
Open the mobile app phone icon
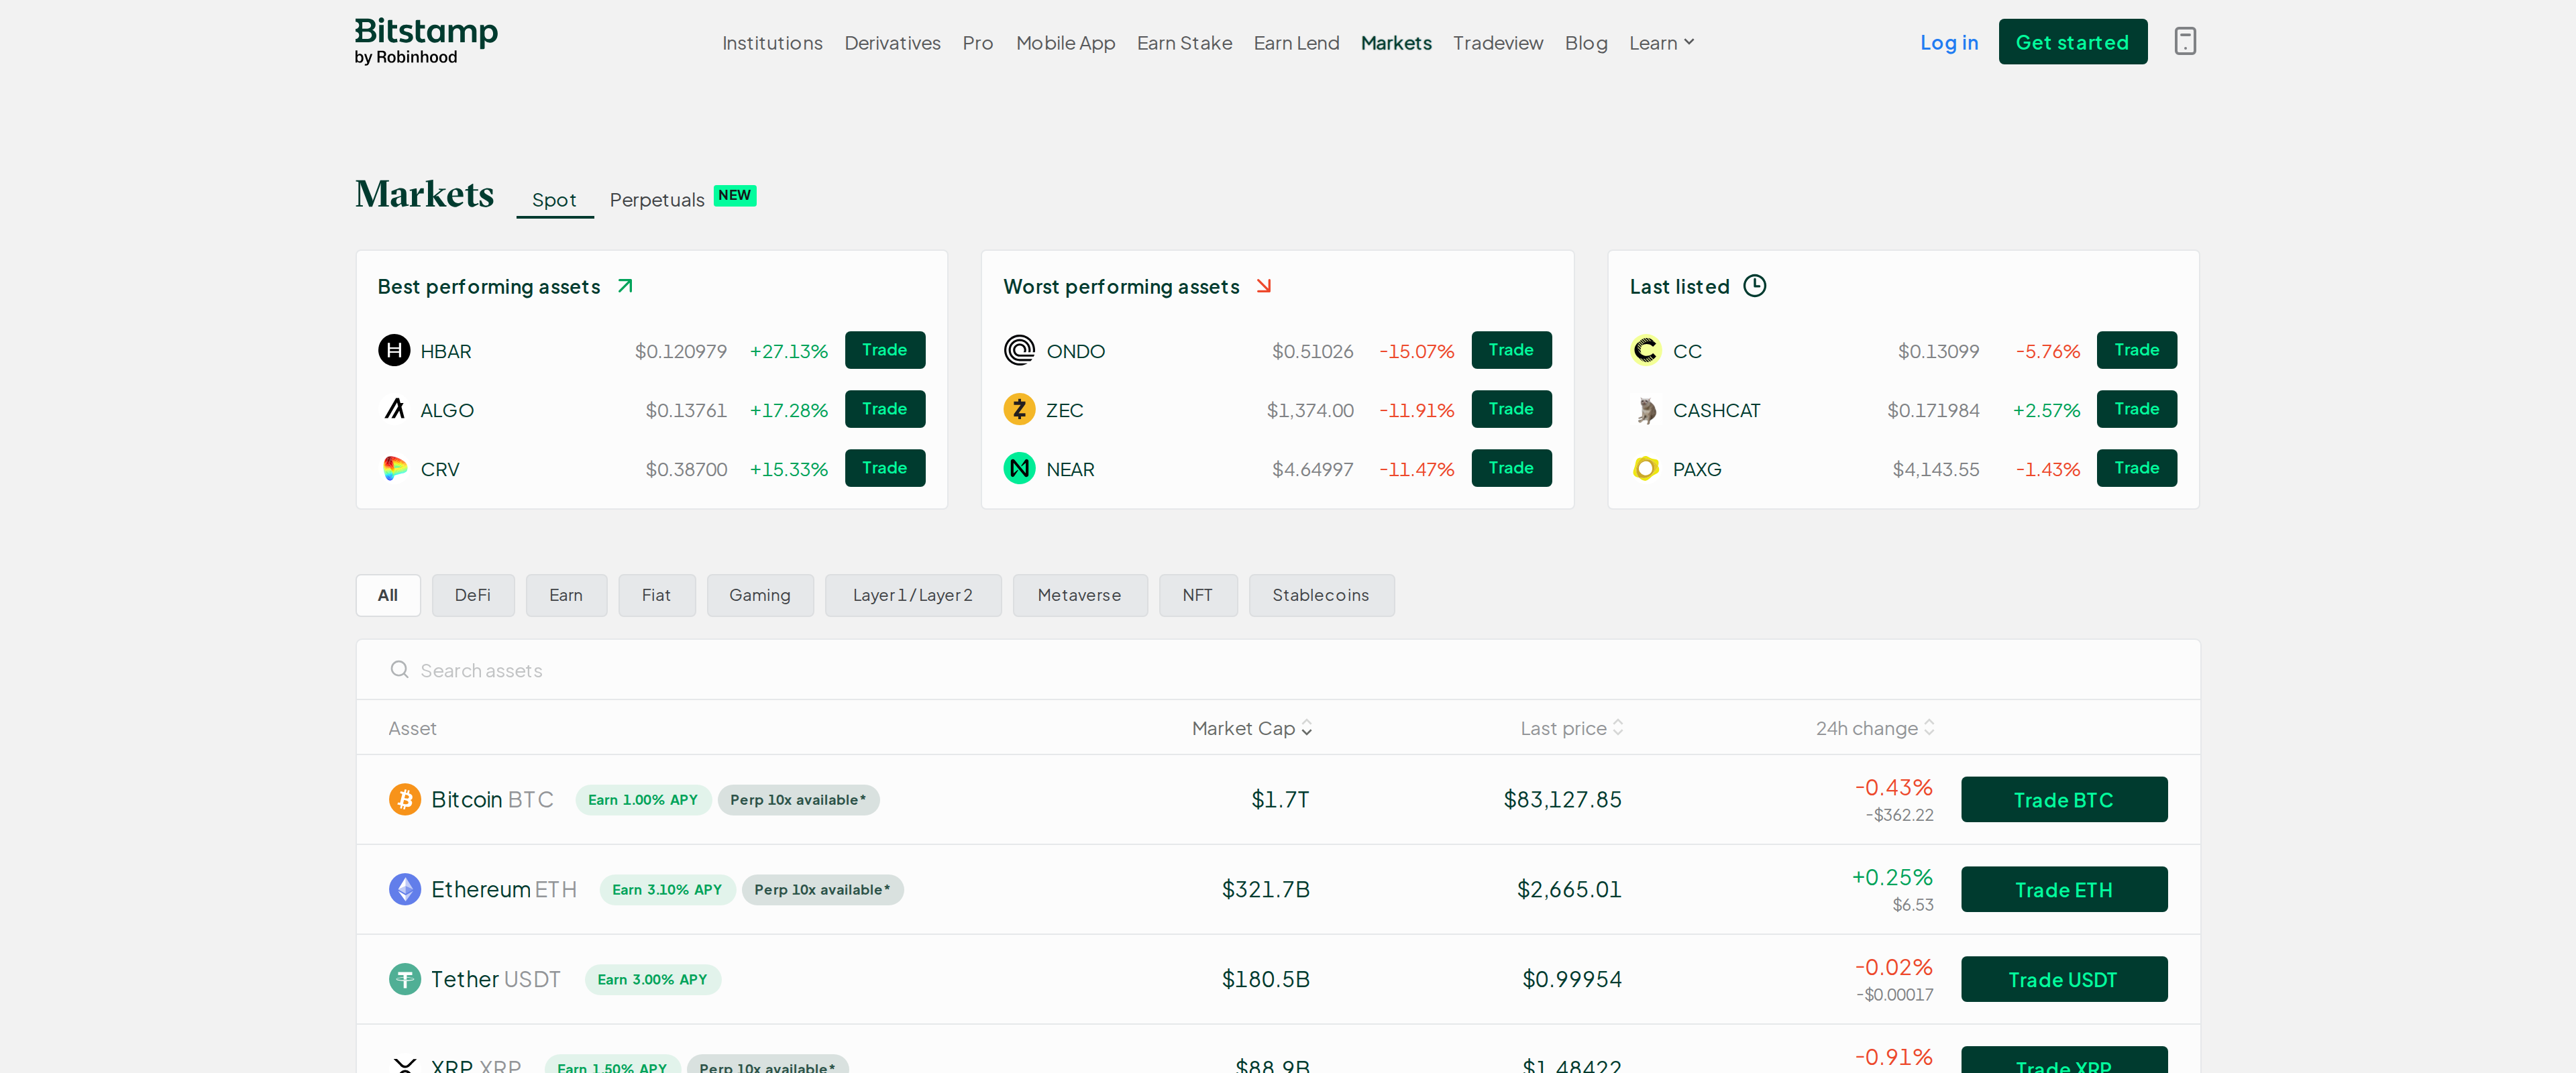2185,41
